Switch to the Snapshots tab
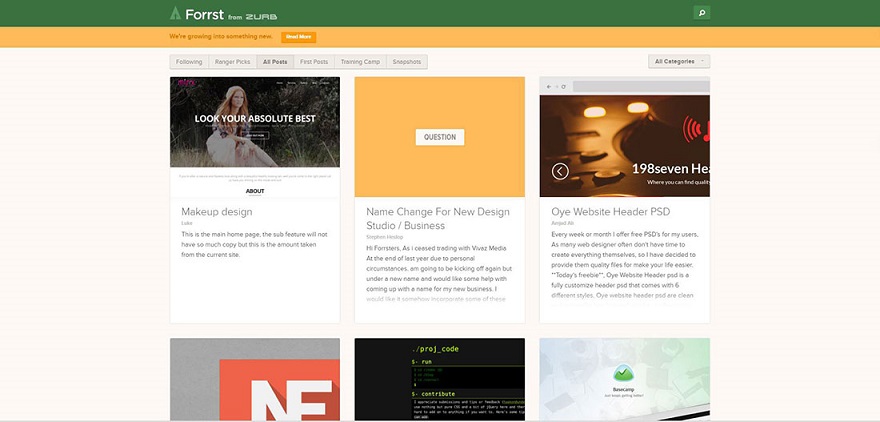The width and height of the screenshot is (880, 422). pos(407,62)
